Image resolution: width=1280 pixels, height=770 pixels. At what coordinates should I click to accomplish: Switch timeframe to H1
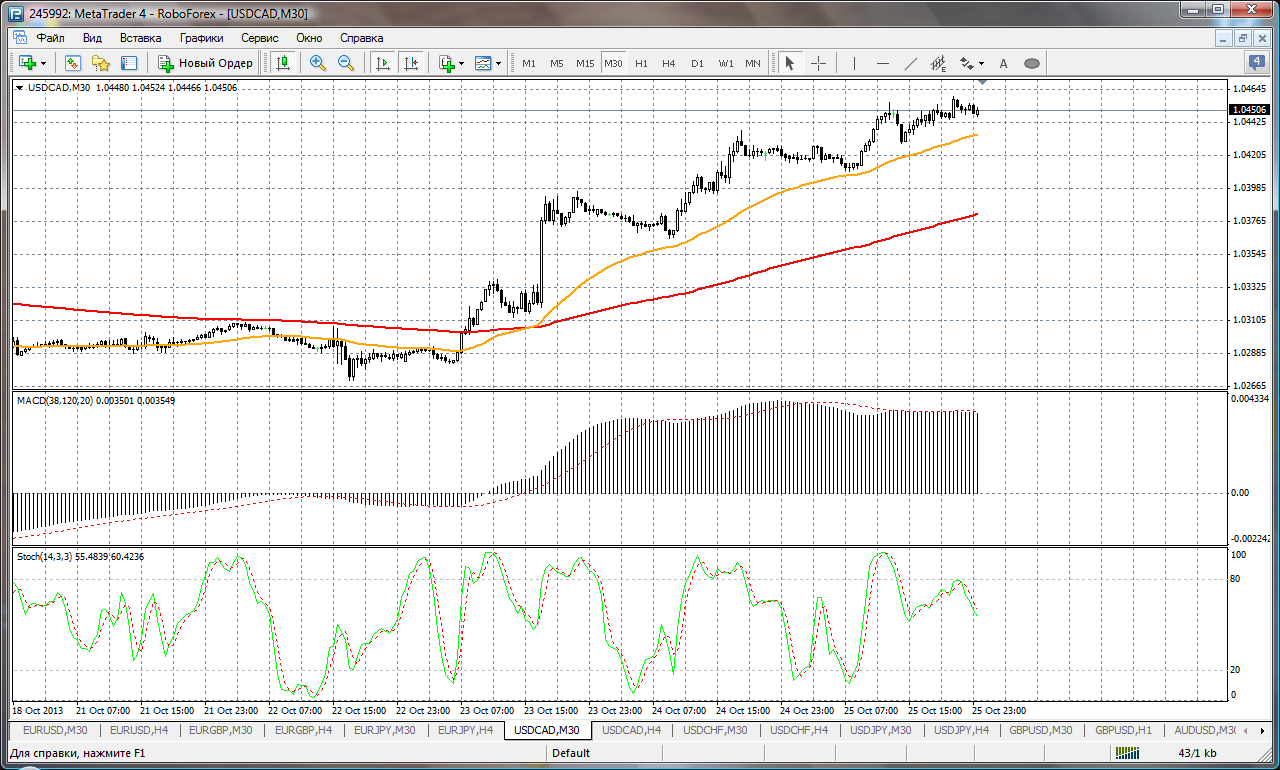(641, 63)
